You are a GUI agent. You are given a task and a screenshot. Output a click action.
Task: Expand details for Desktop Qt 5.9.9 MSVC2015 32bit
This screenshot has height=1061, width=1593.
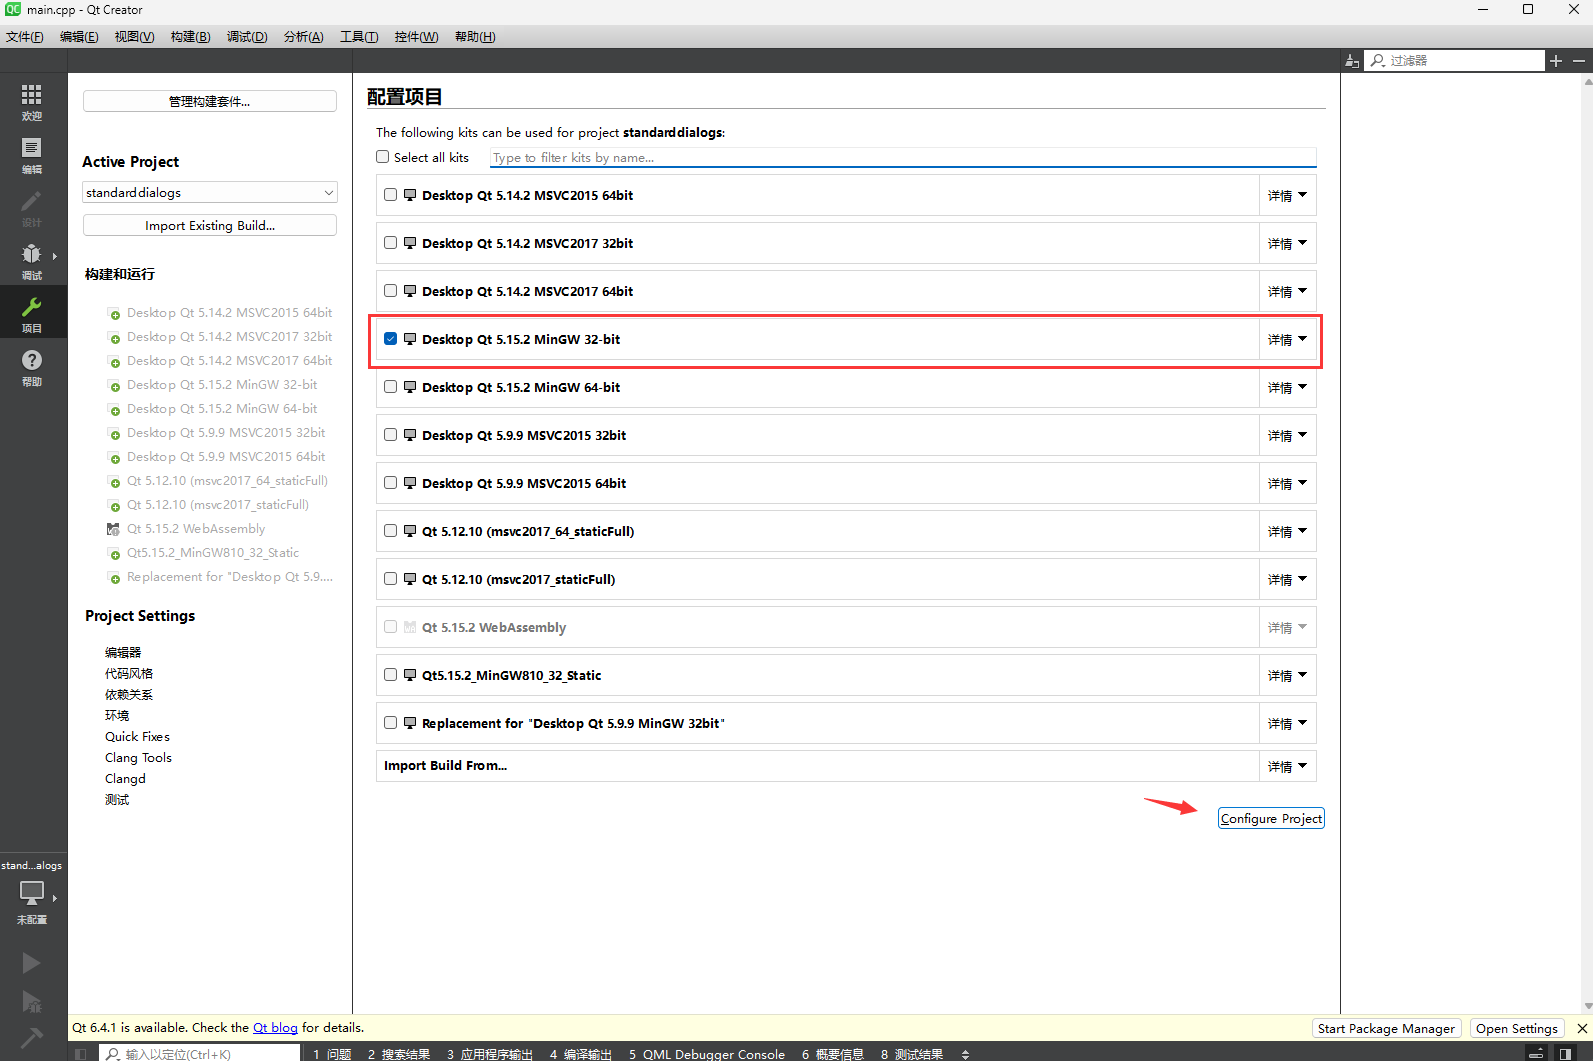click(x=1287, y=435)
